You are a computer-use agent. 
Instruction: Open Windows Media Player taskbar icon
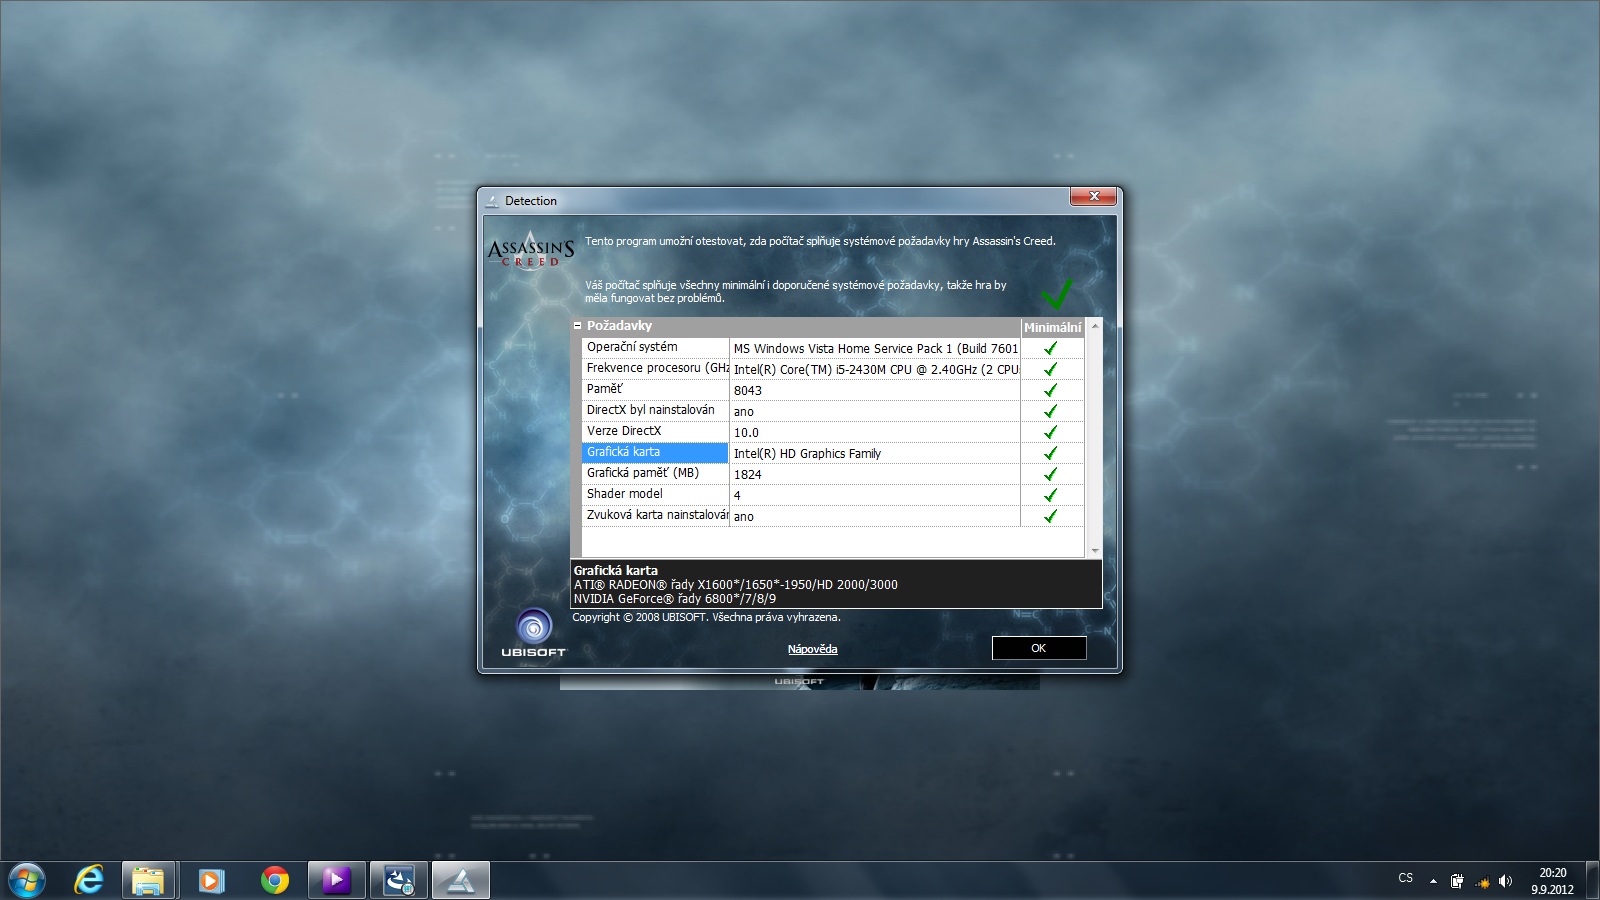211,880
